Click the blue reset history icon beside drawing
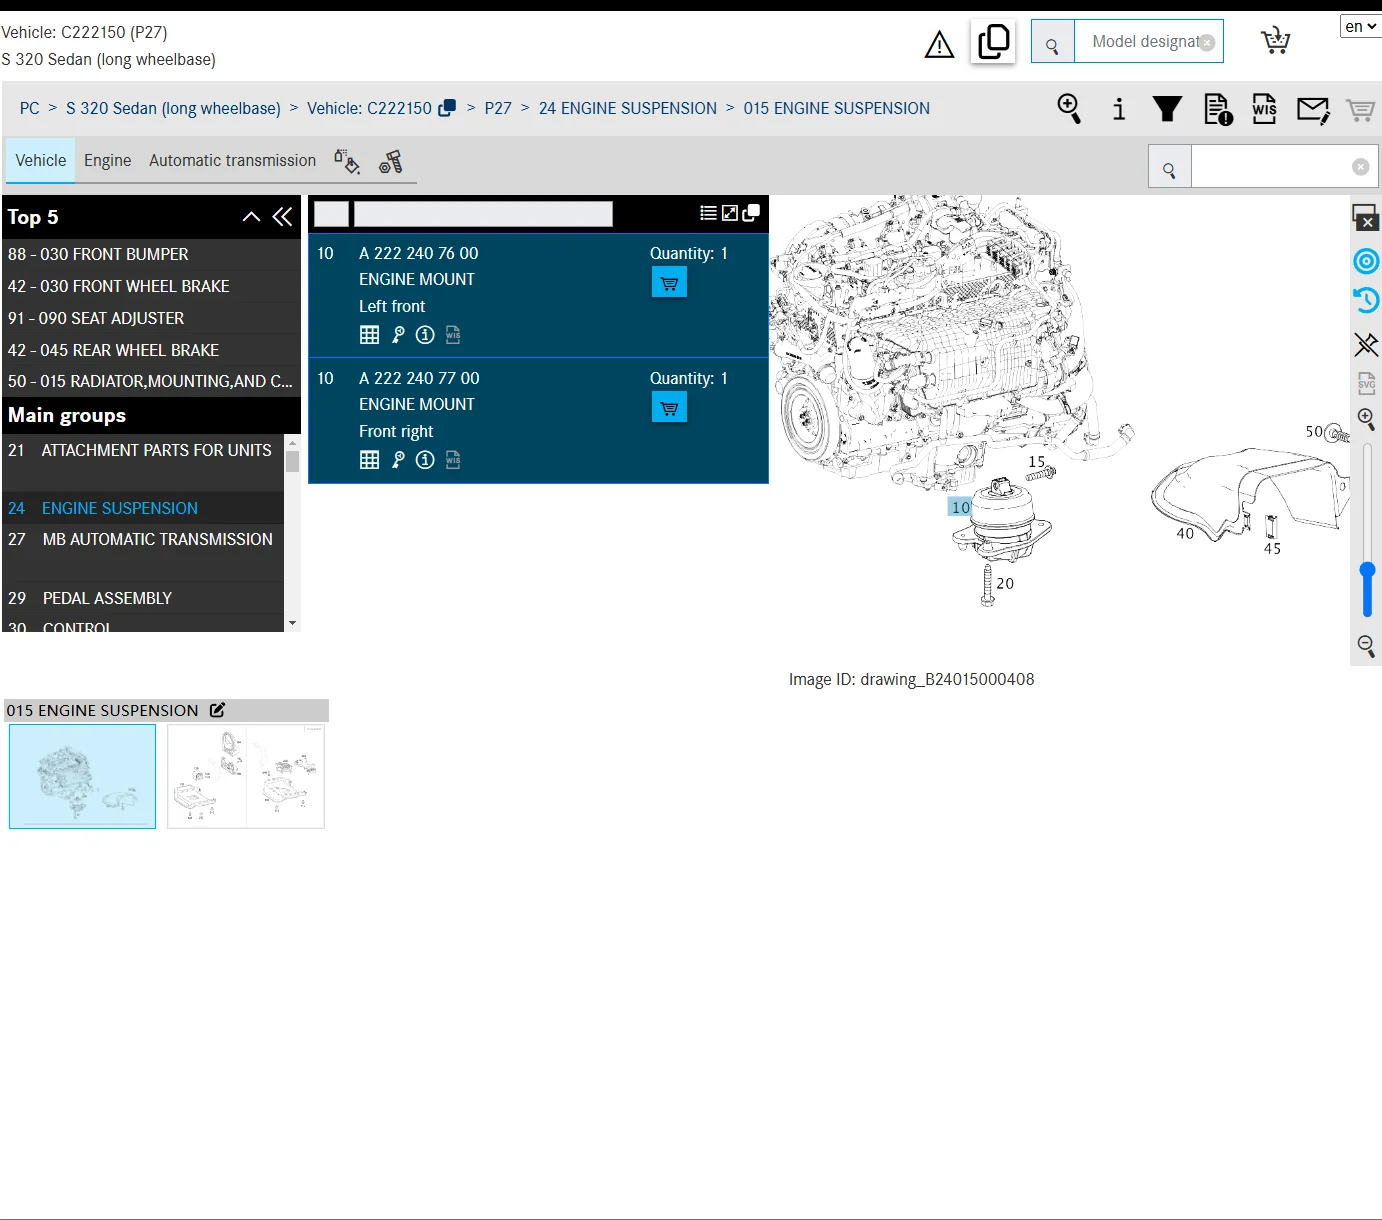1382x1220 pixels. click(1366, 300)
